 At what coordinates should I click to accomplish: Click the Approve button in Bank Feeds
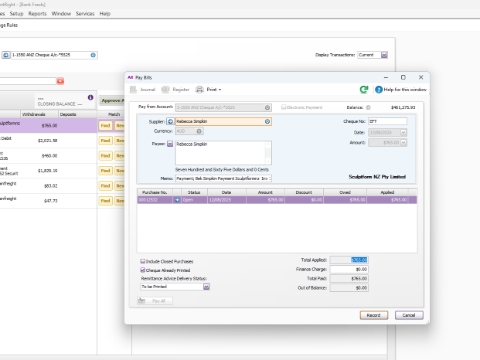click(112, 101)
